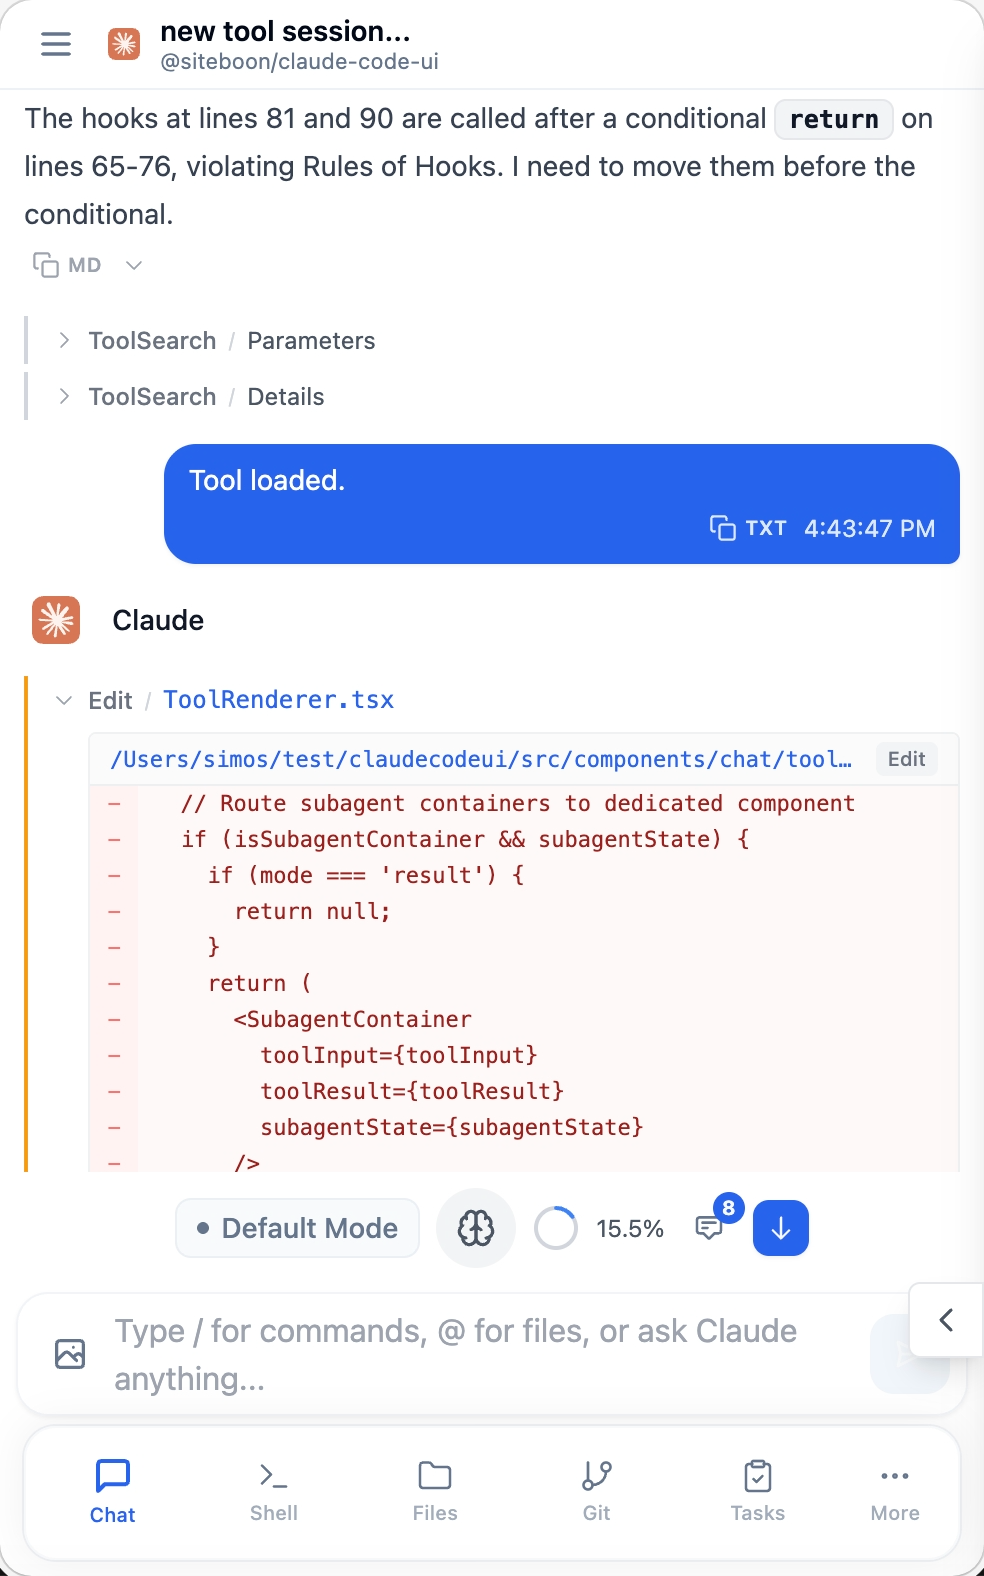
Task: Open the hamburger navigation menu
Action: pos(55,44)
